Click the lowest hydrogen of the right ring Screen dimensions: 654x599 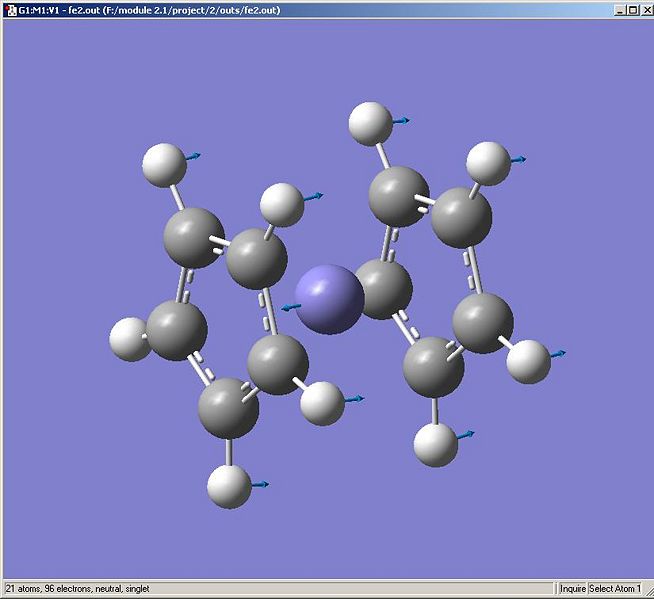coord(435,445)
